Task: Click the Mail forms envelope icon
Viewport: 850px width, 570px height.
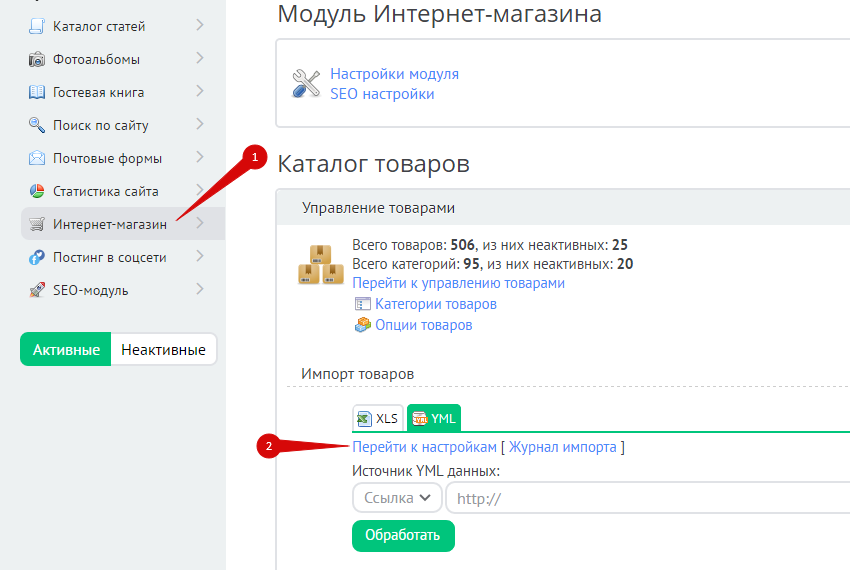Action: [x=37, y=158]
